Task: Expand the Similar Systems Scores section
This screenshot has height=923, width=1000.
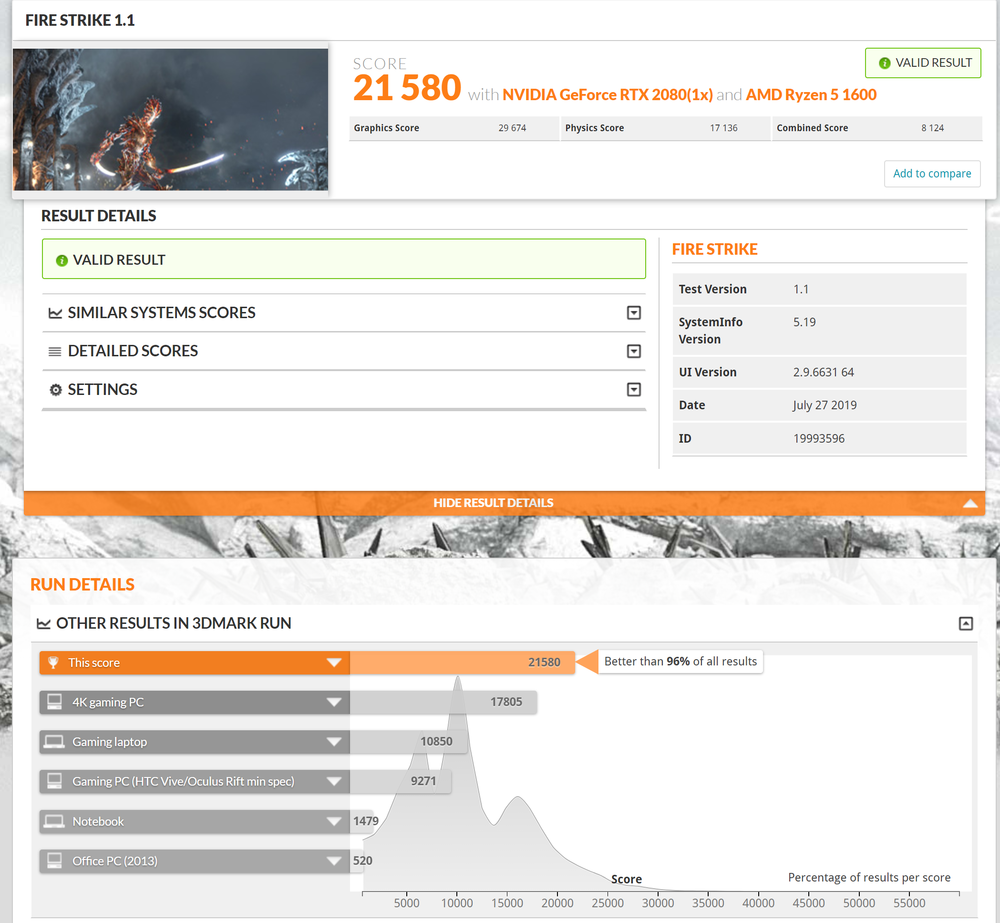Action: point(633,313)
